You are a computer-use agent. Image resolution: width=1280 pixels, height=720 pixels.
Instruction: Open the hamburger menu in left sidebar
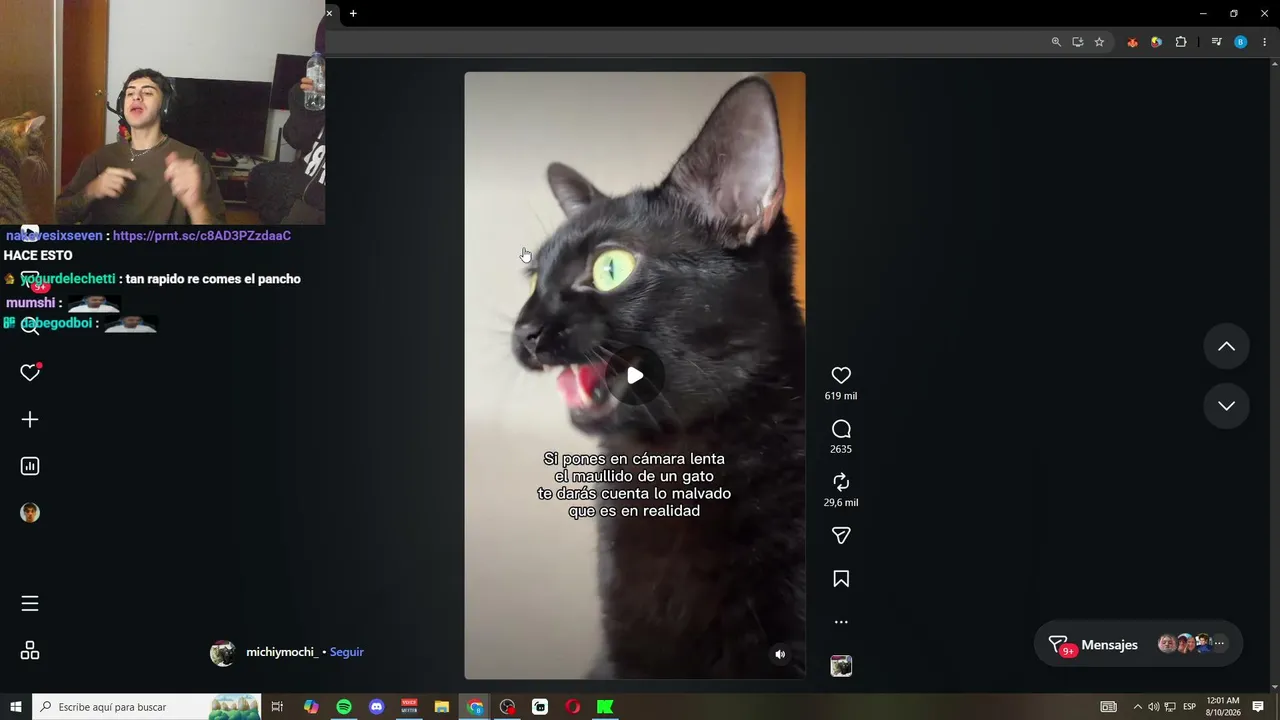coord(30,603)
